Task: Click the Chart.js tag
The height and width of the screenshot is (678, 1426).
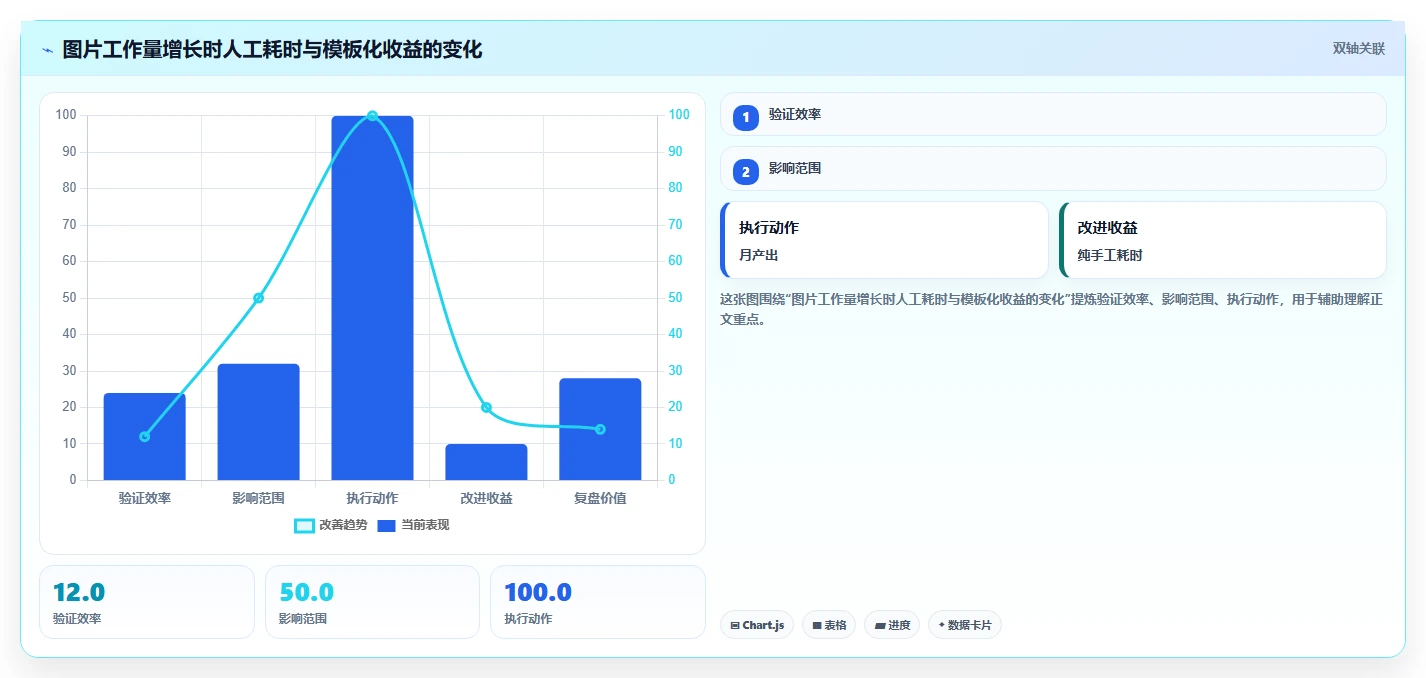Action: (x=757, y=625)
